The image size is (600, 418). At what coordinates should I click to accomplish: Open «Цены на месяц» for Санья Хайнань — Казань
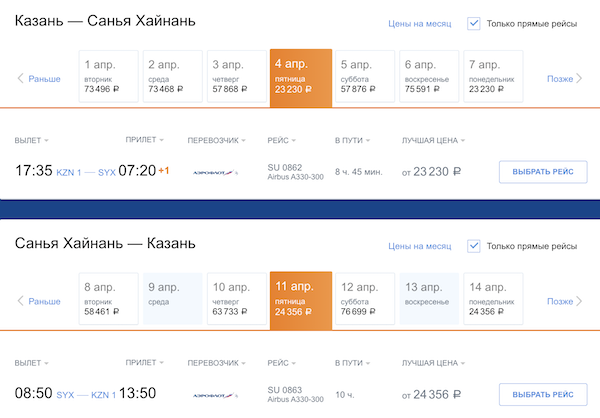coord(420,246)
